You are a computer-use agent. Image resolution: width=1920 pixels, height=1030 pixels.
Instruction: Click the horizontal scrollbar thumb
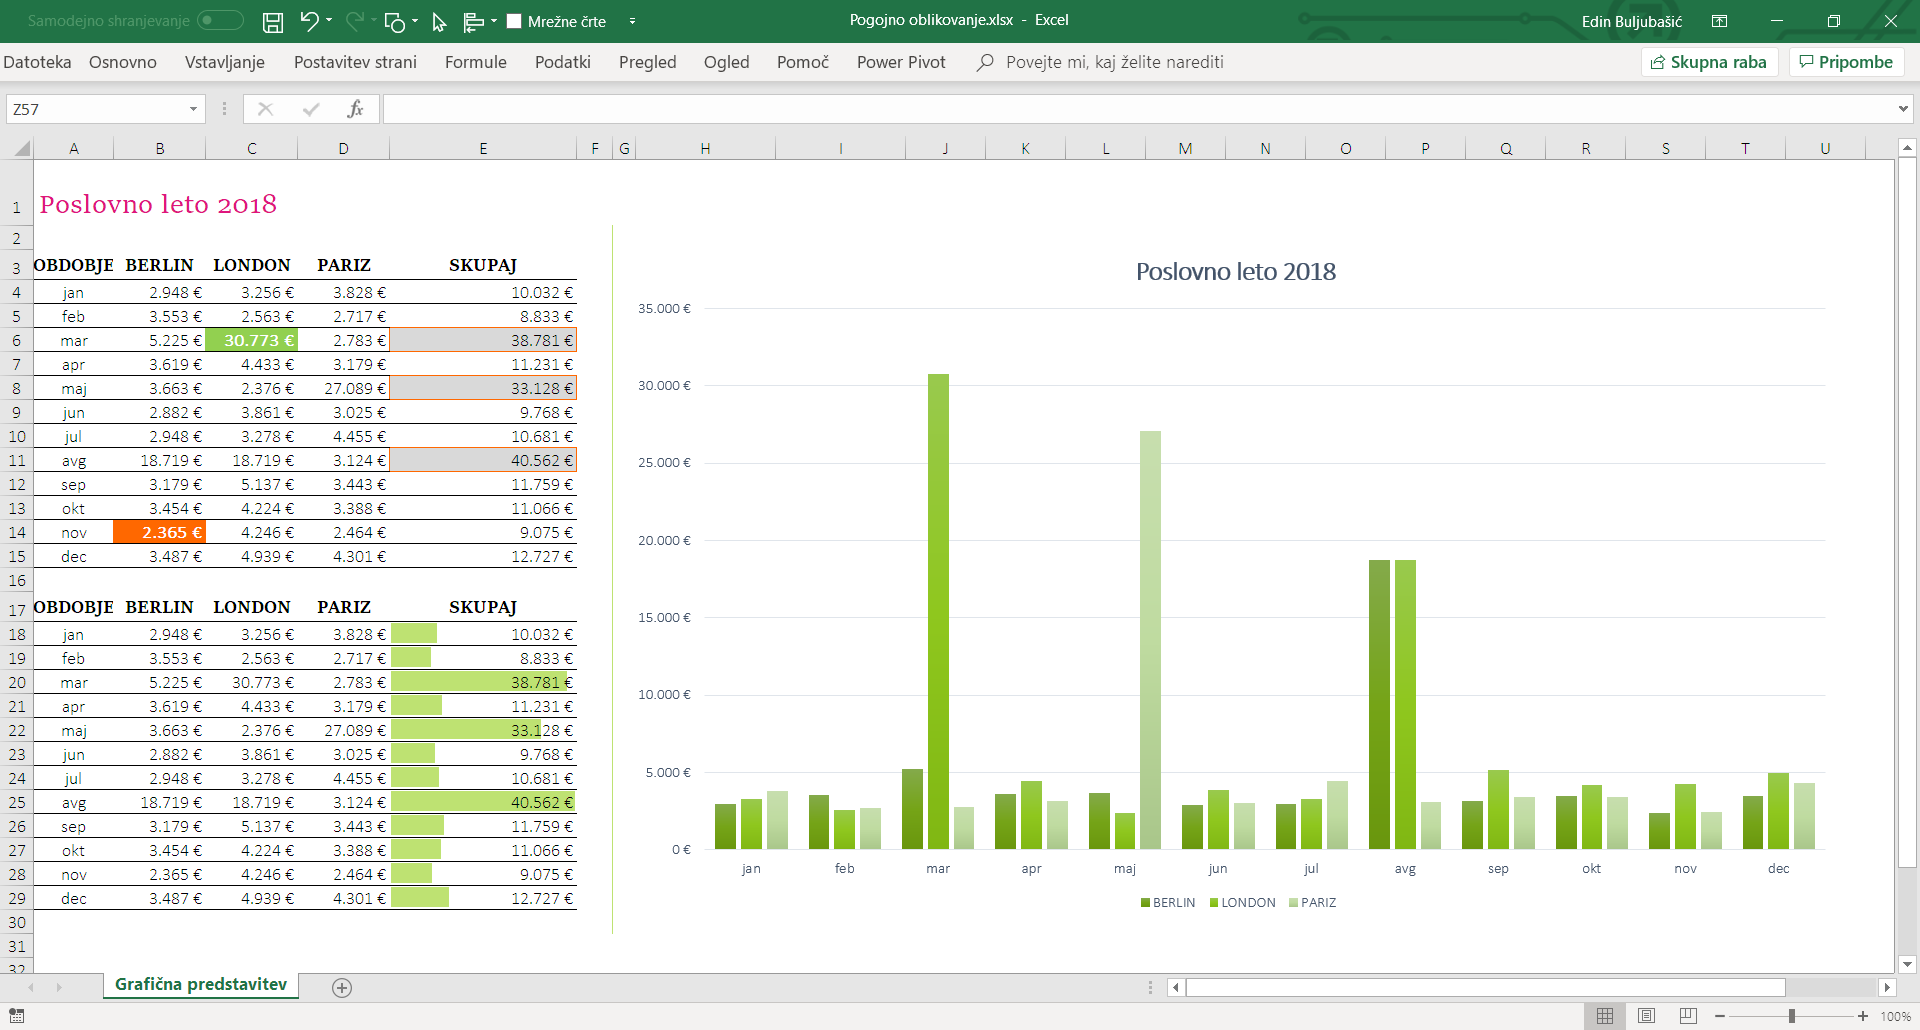pos(1486,988)
